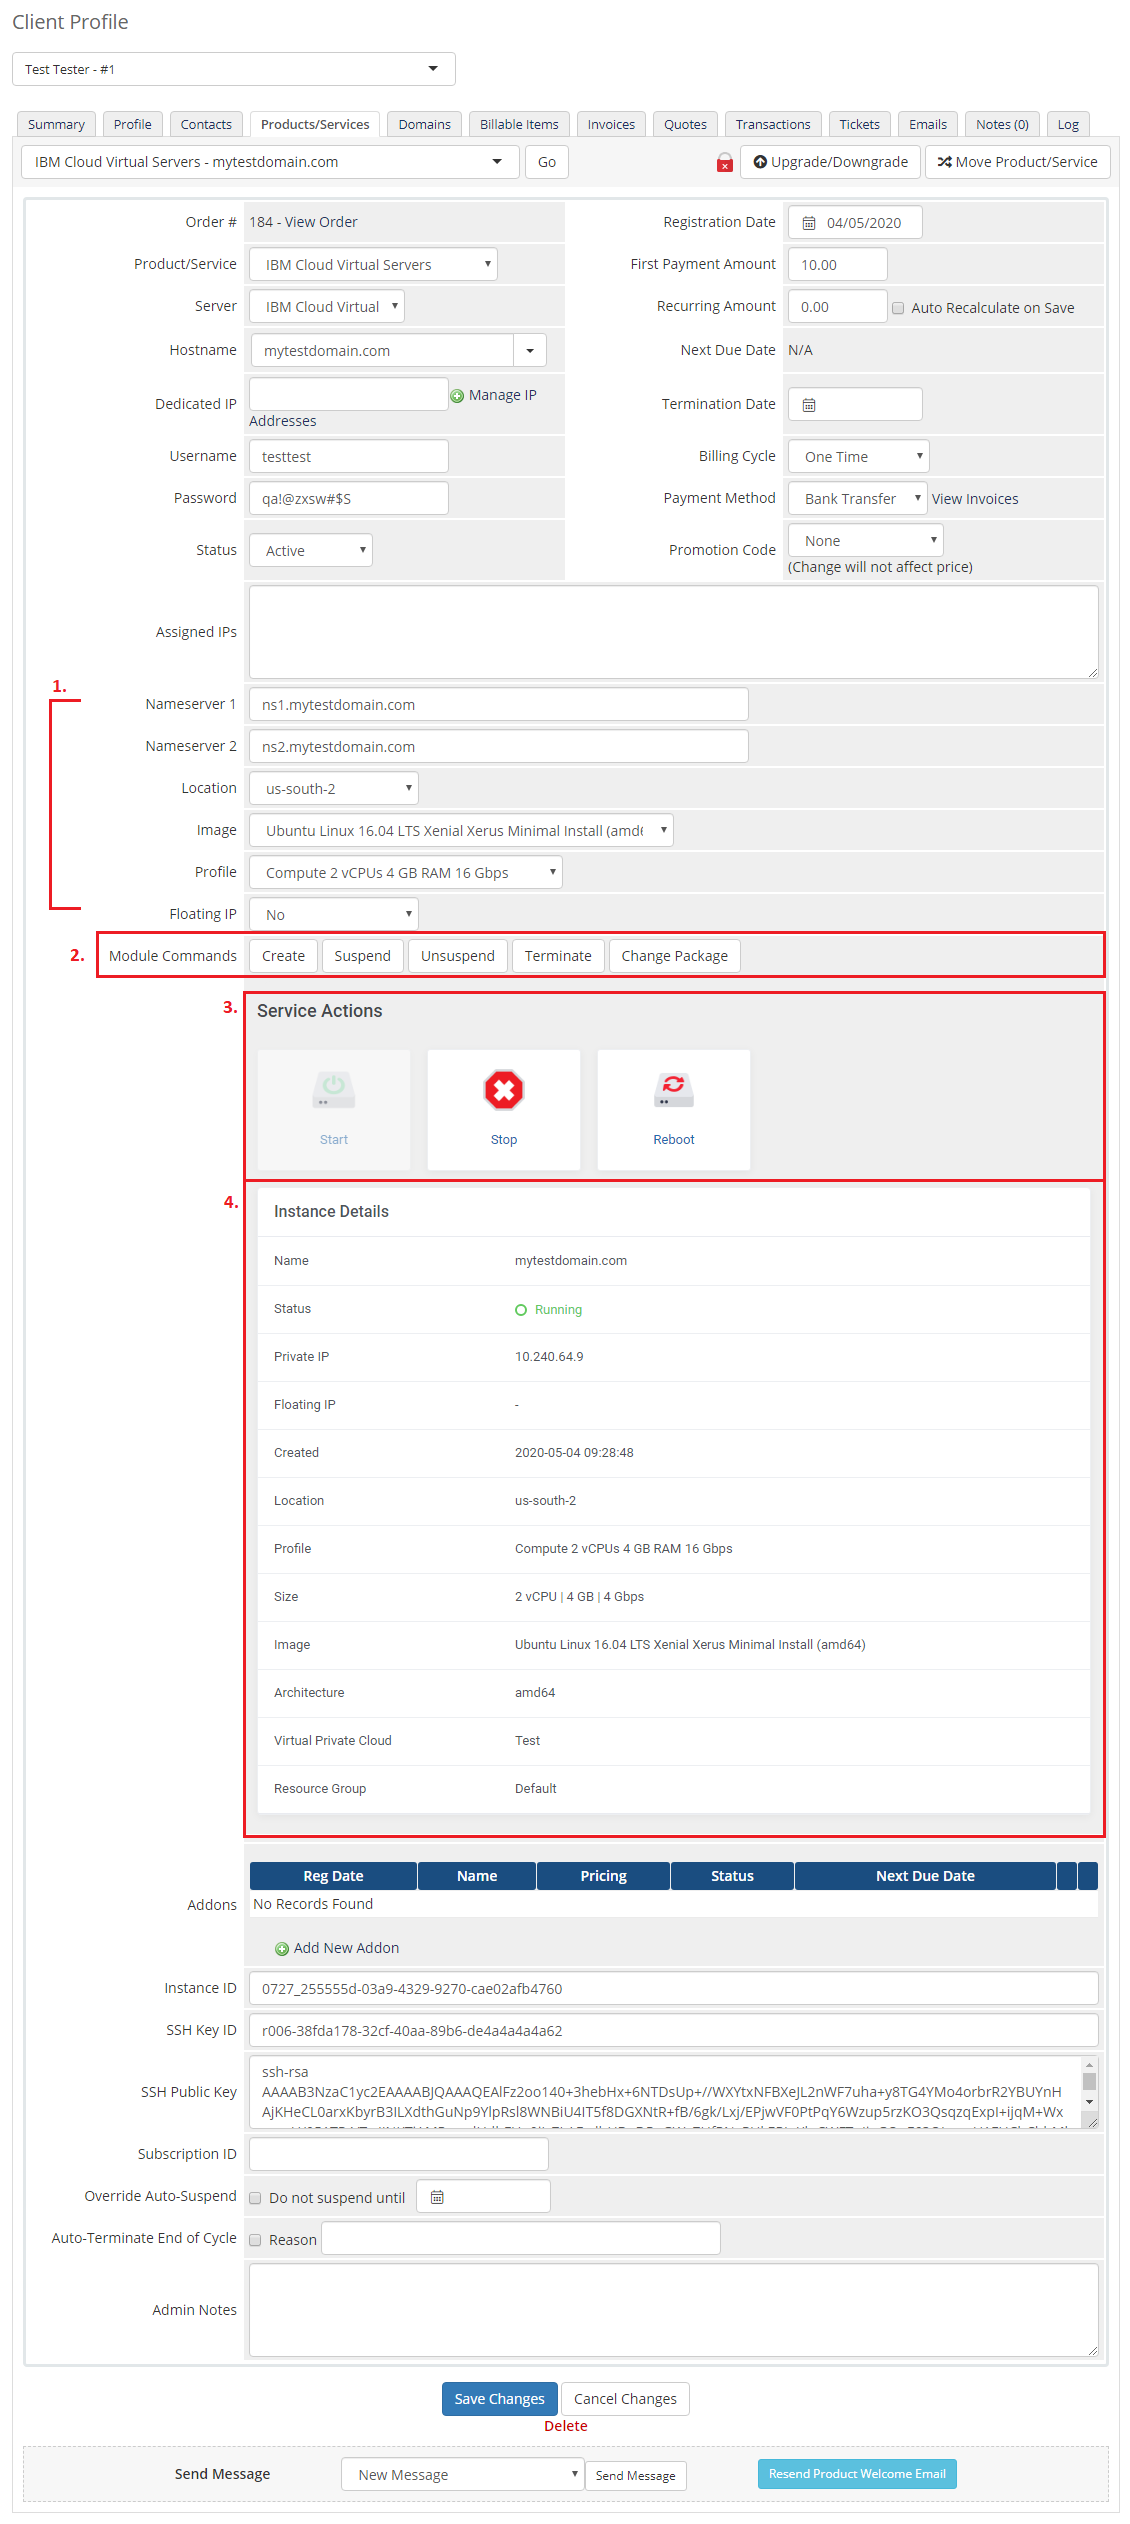This screenshot has height=2524, width=1130.
Task: Open the Location dropdown us-south-2
Action: pos(334,788)
